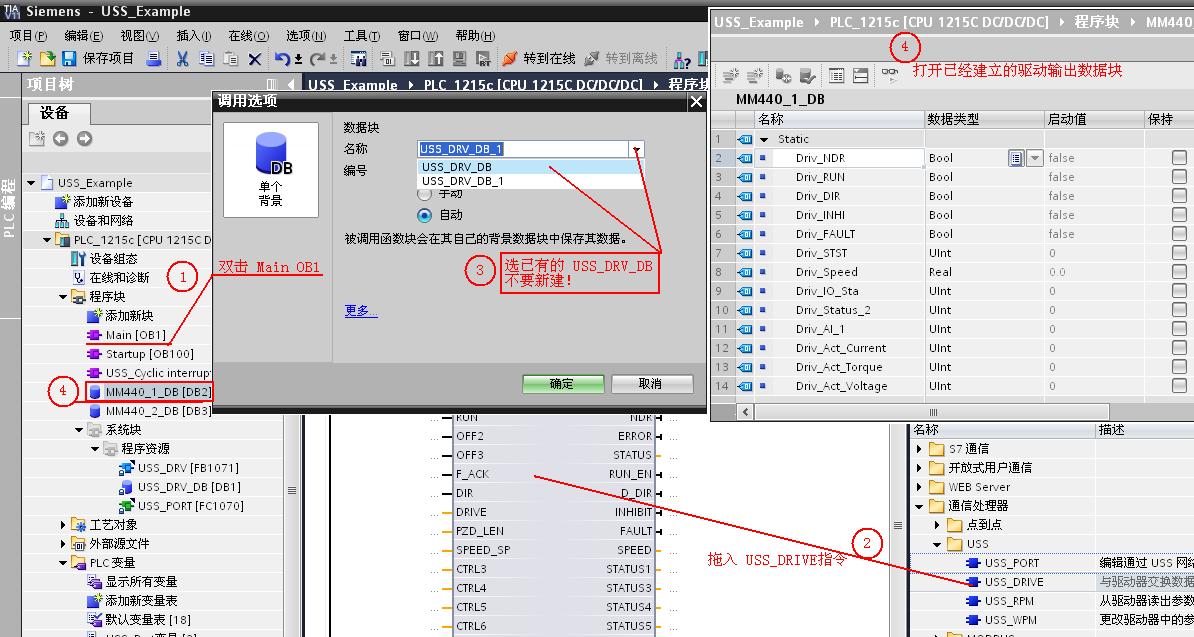This screenshot has height=637, width=1194.
Task: Click the 确定 button in dialog
Action: (x=563, y=384)
